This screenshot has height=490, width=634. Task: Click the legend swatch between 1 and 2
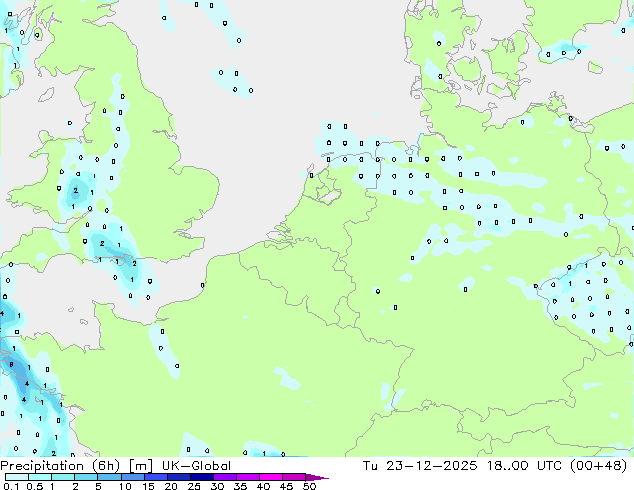(63, 477)
